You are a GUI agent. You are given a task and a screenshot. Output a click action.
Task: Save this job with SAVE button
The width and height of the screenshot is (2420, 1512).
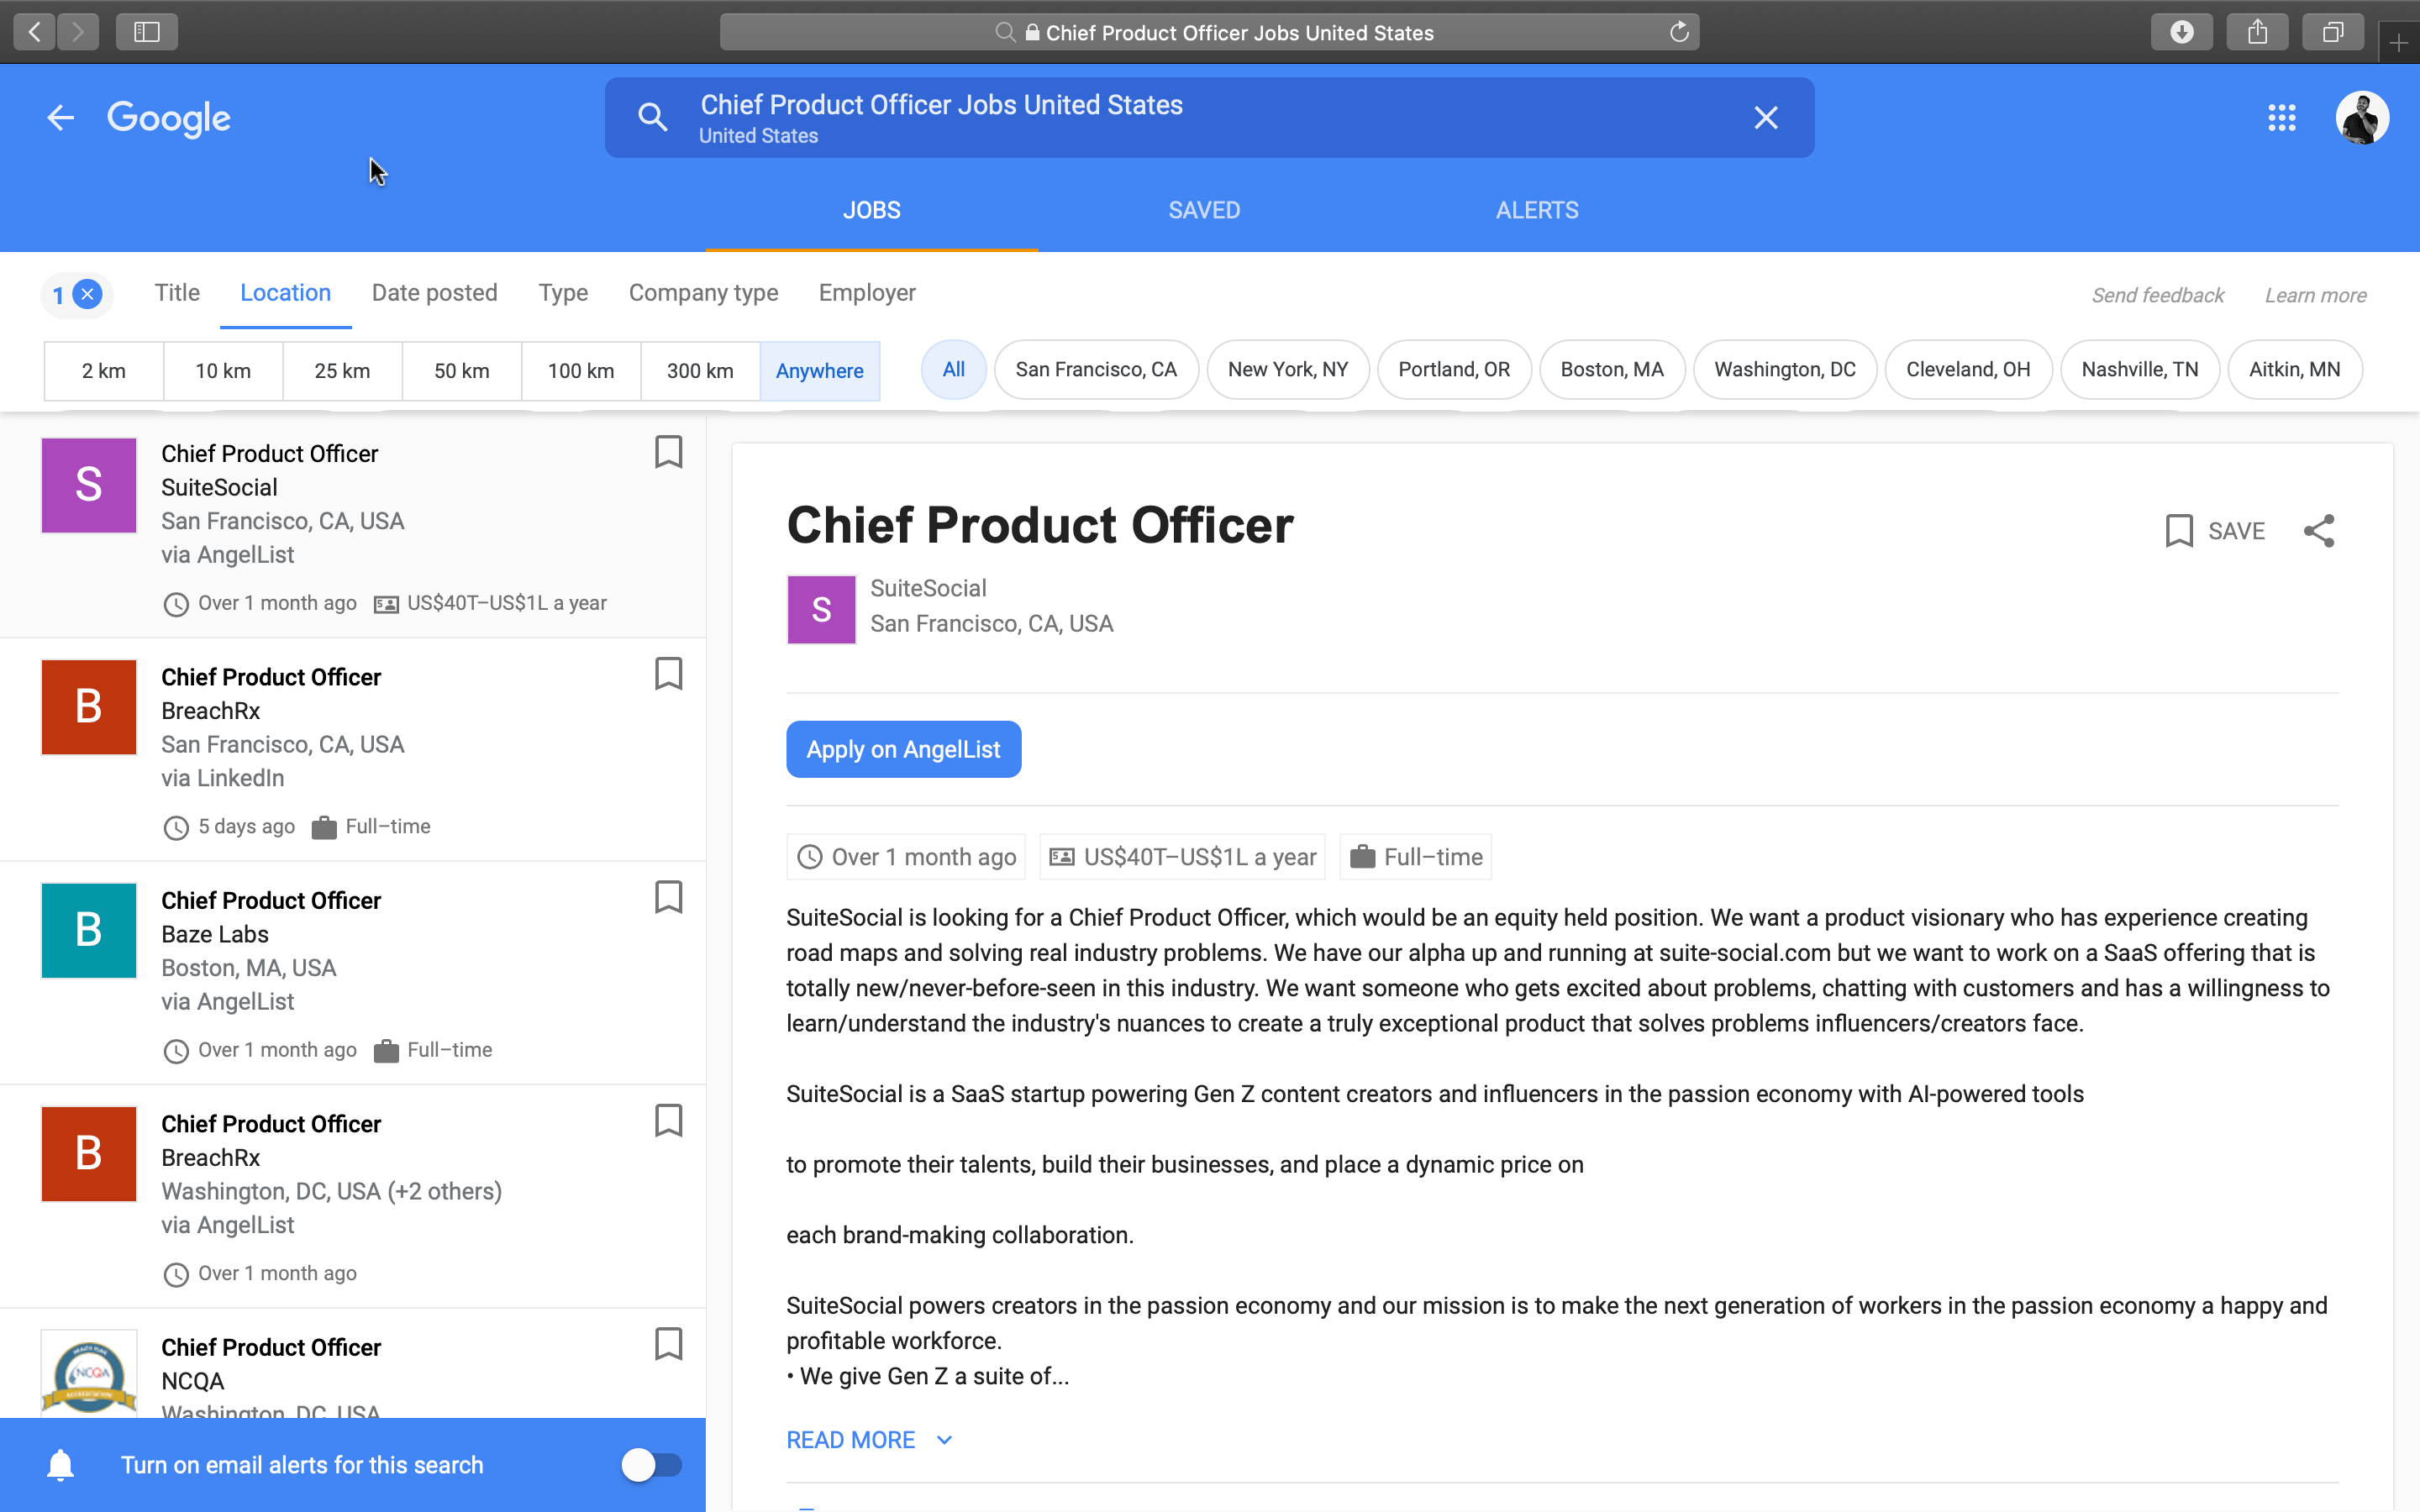2215,531
